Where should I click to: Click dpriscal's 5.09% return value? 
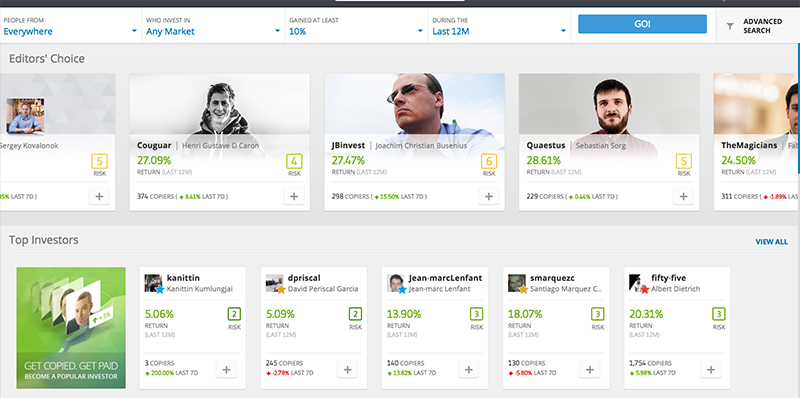coord(281,314)
